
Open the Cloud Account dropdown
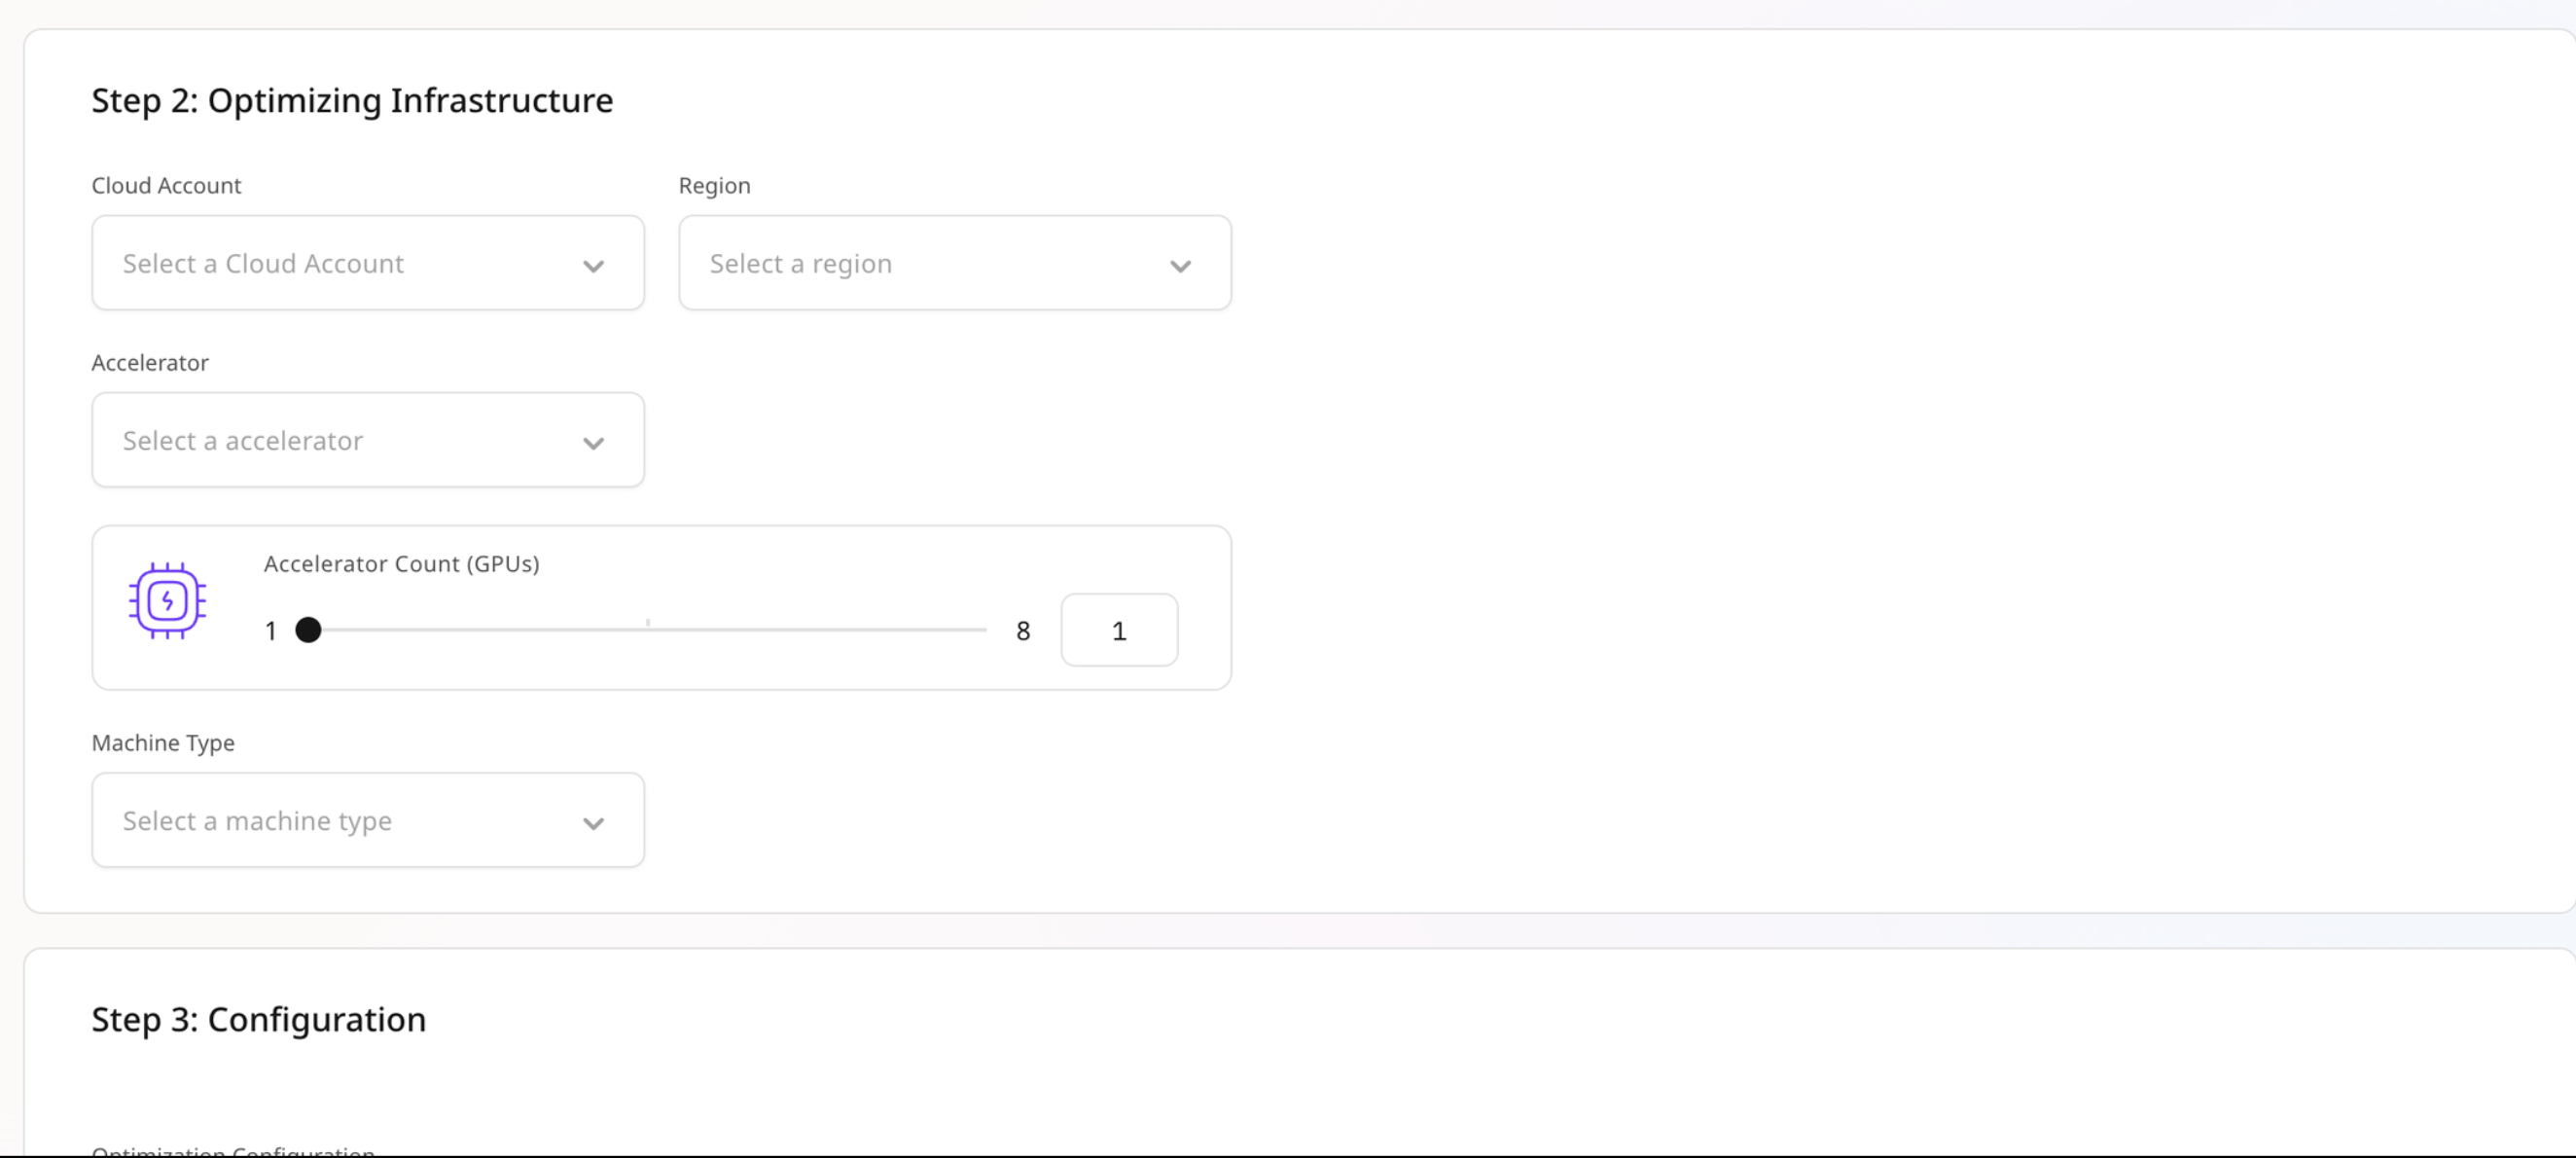point(367,263)
